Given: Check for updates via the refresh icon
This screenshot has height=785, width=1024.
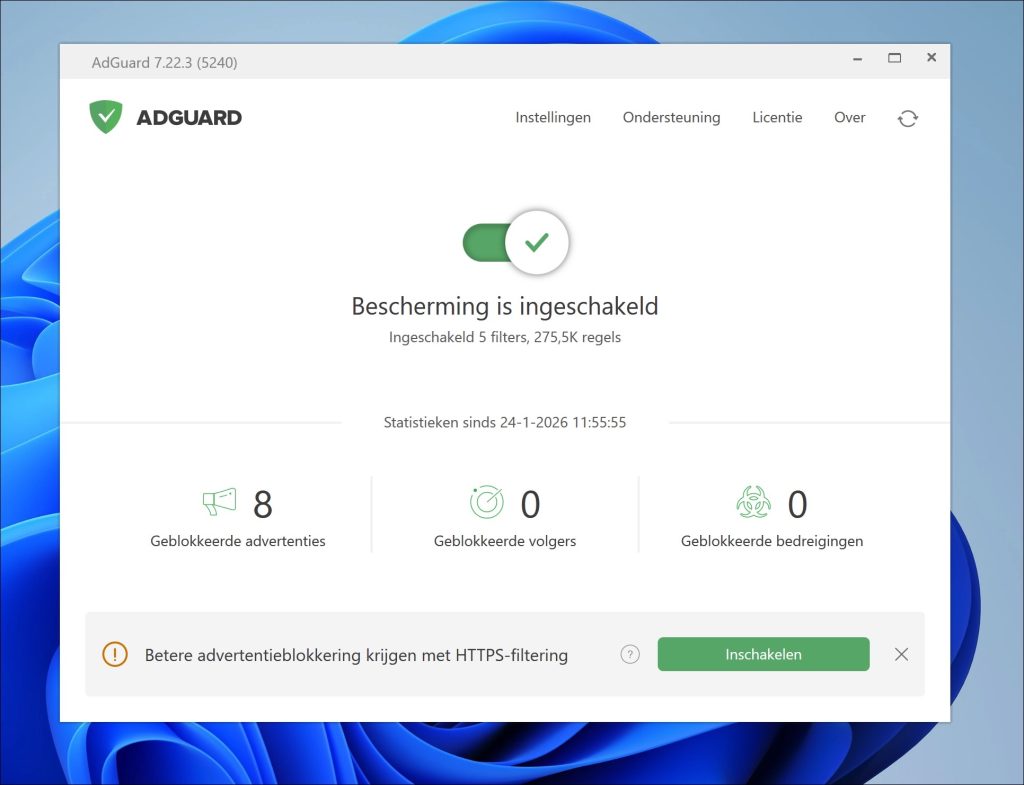Looking at the screenshot, I should [907, 118].
